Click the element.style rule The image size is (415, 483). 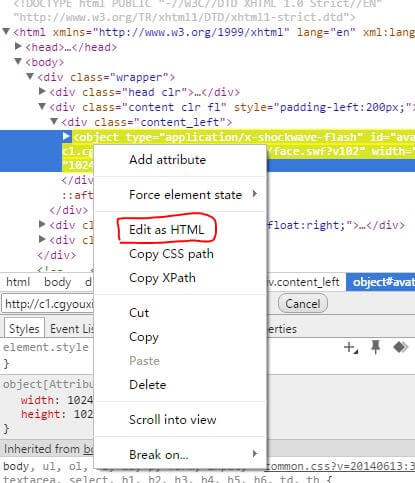point(46,347)
